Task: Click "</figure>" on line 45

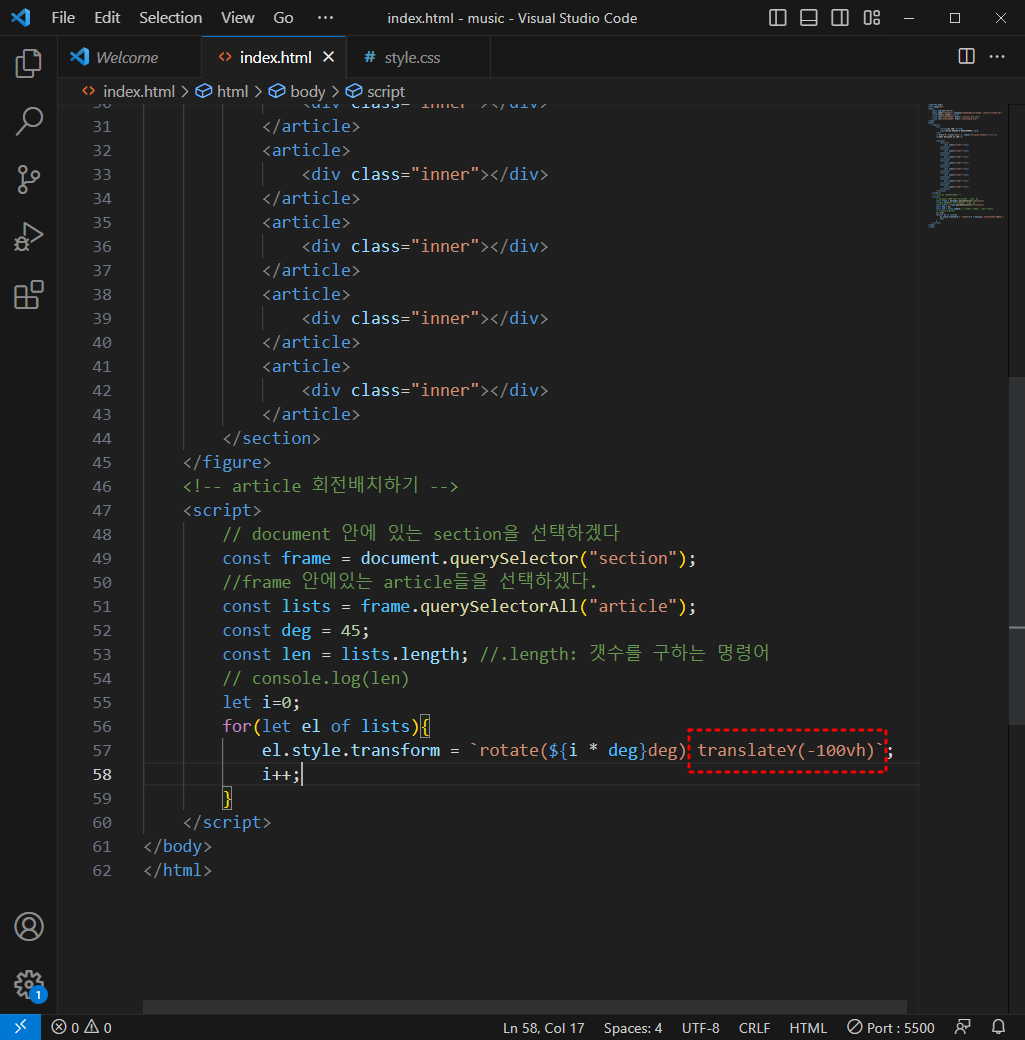Action: (227, 462)
